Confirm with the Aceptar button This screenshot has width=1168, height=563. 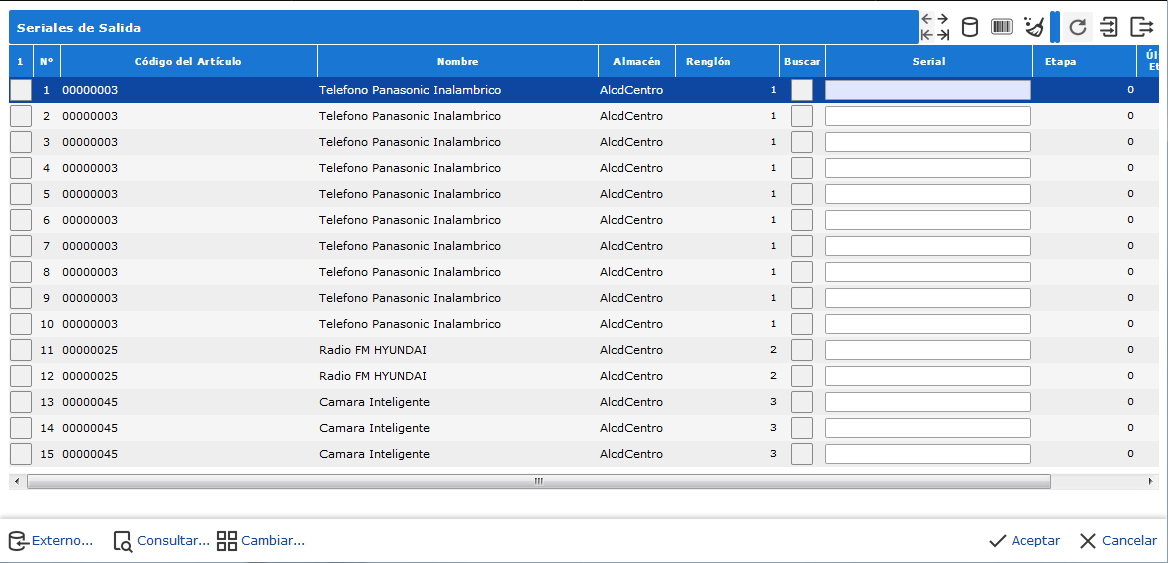point(1024,541)
